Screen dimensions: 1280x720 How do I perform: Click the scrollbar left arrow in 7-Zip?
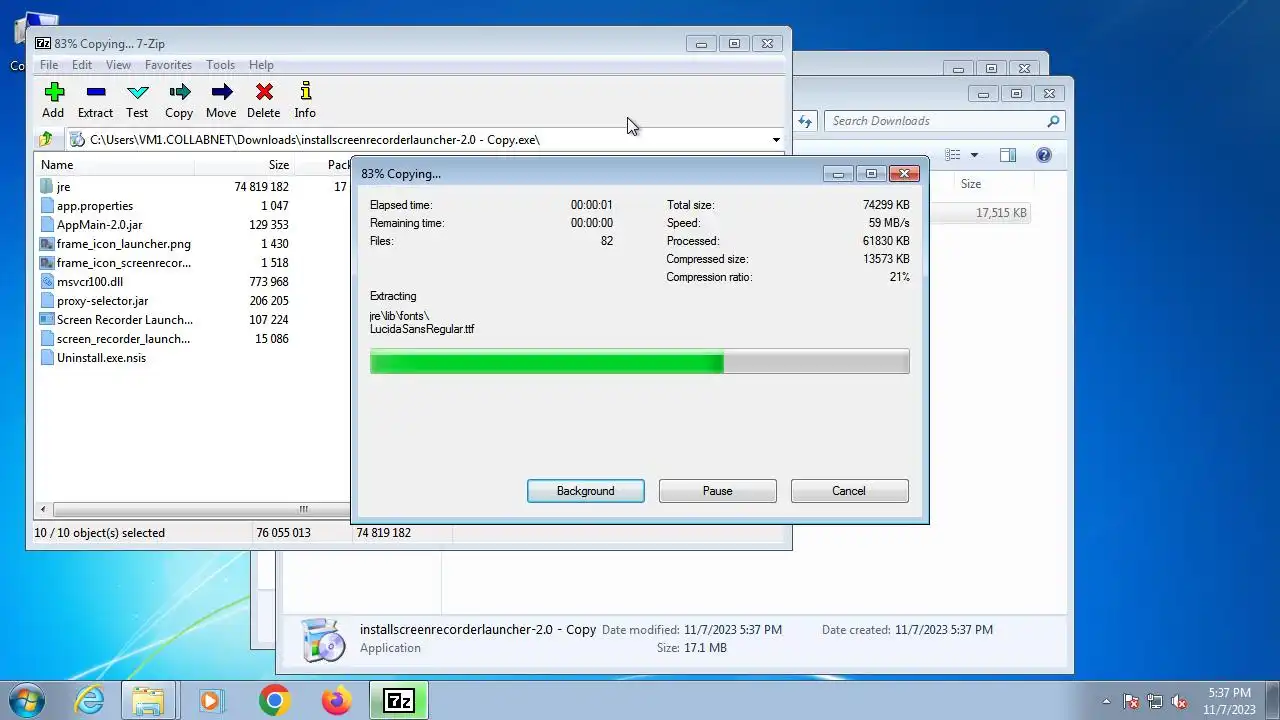42,509
